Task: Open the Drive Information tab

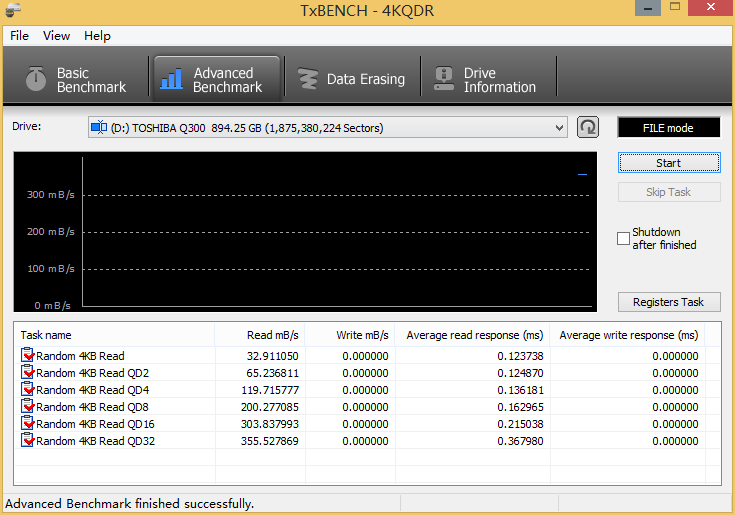Action: click(x=488, y=79)
